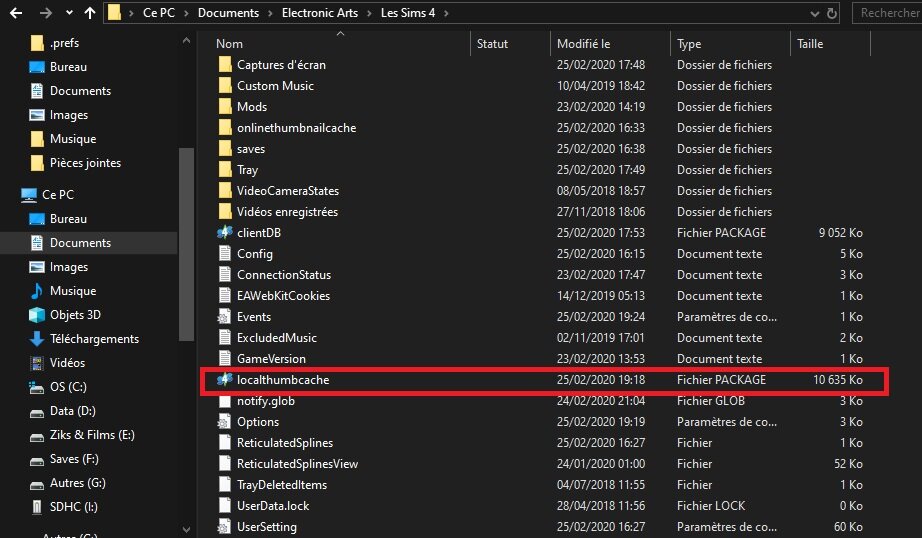Collapse the Ce PC tree node
The image size is (922, 538).
point(10,195)
